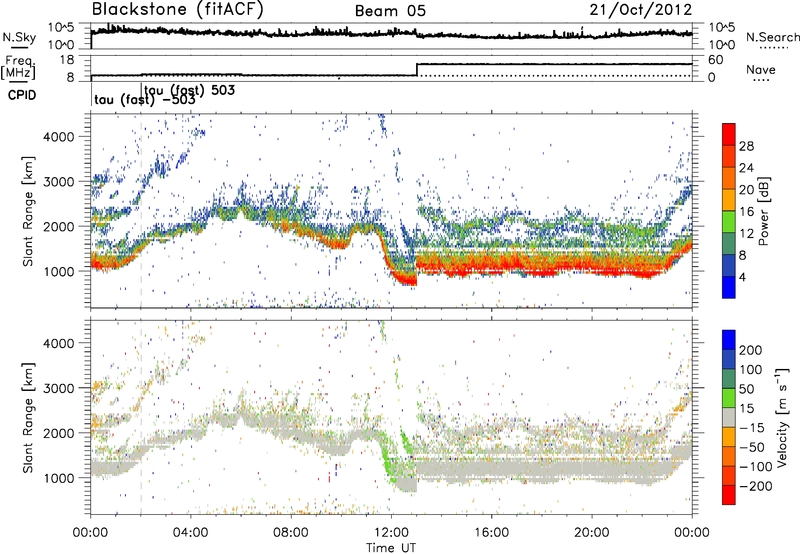Image resolution: width=800 pixels, height=554 pixels.
Task: Click the red bottom of the velocity colorbar
Action: coord(729,495)
